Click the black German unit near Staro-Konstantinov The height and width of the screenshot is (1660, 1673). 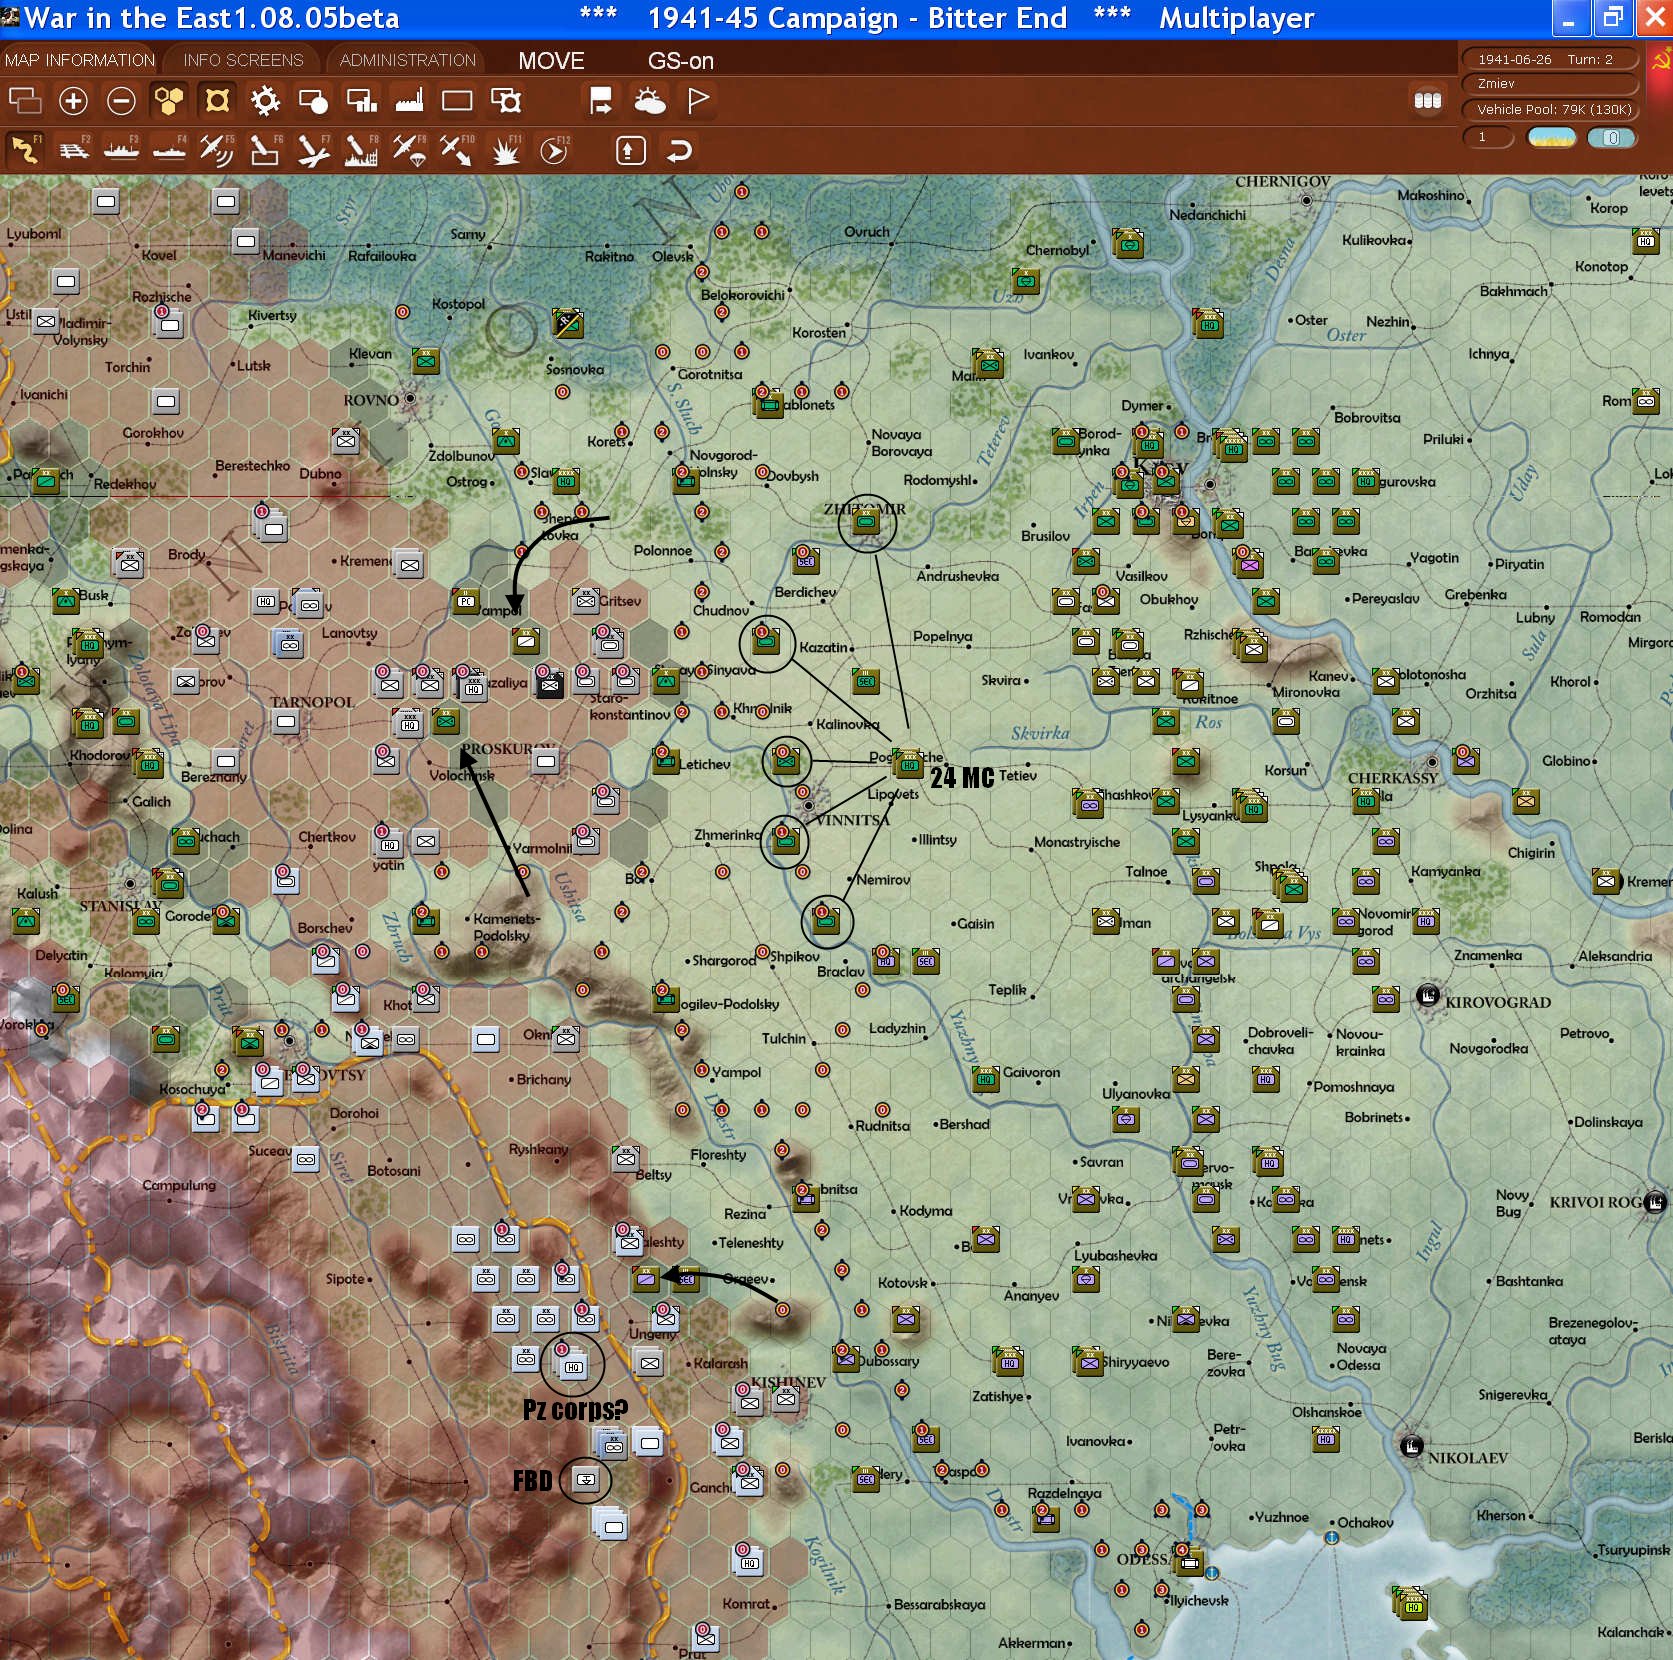tap(549, 685)
